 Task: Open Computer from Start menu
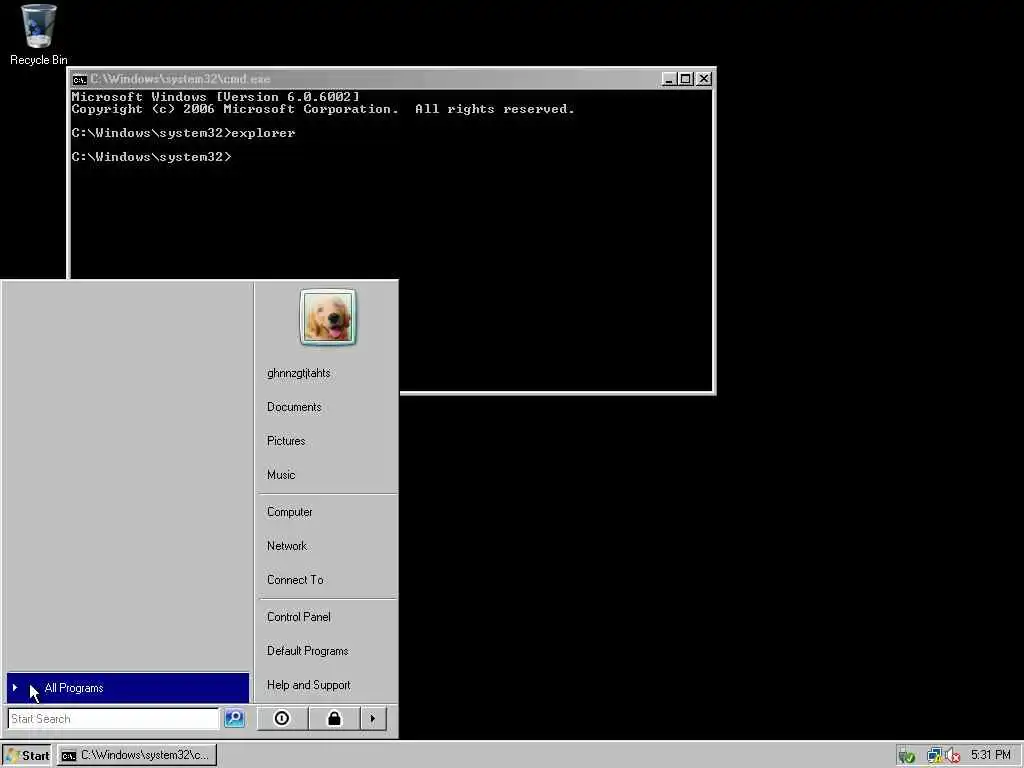[289, 512]
